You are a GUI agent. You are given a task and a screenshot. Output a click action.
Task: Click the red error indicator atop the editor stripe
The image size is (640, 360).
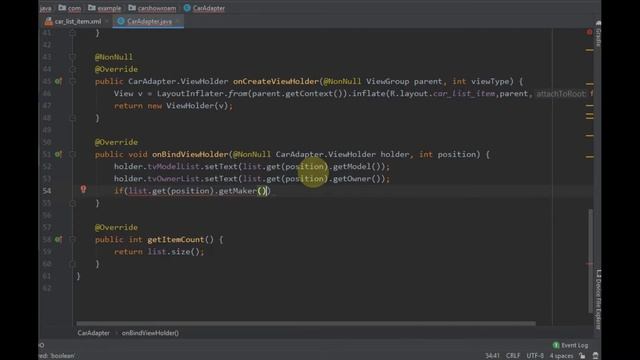[x=589, y=32]
